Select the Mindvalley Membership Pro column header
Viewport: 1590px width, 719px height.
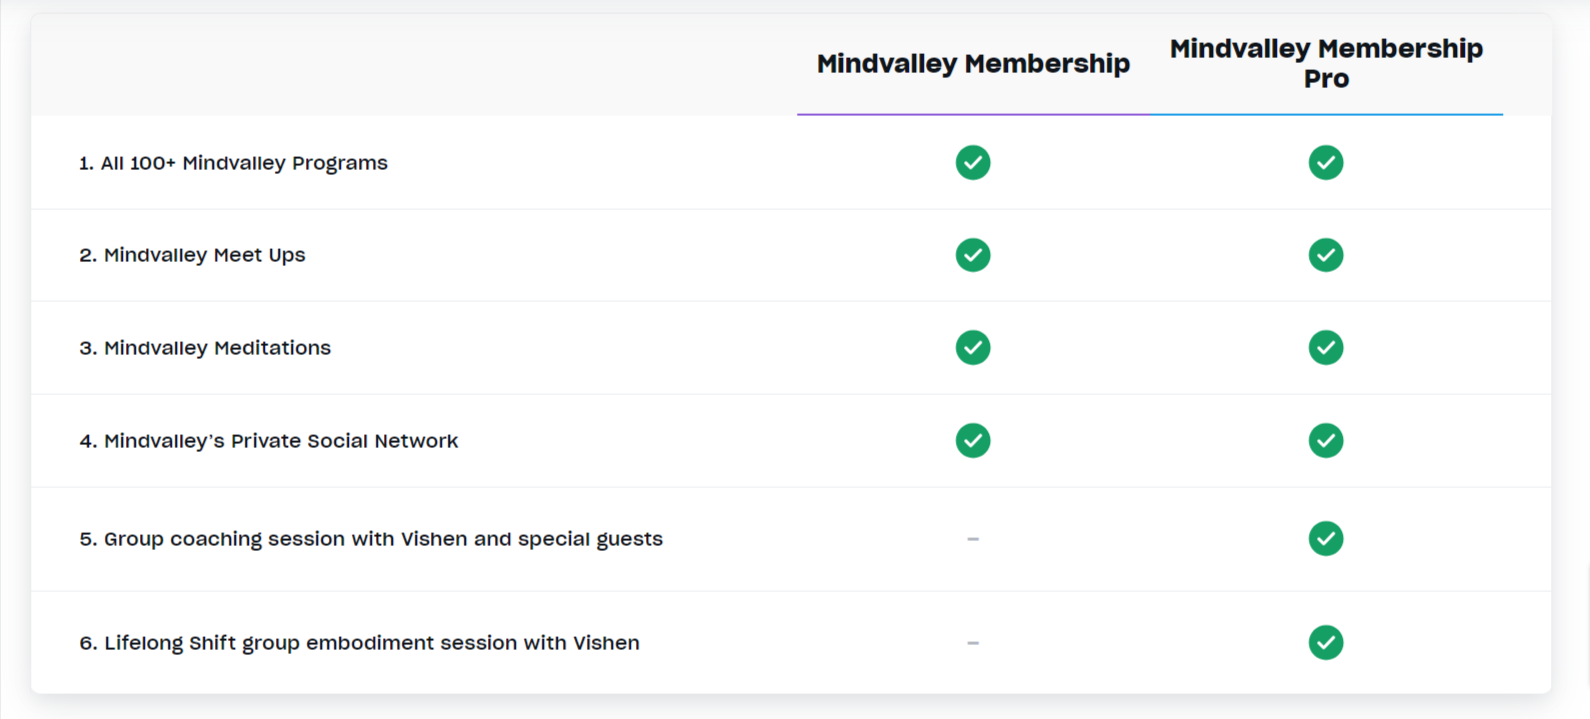point(1325,63)
